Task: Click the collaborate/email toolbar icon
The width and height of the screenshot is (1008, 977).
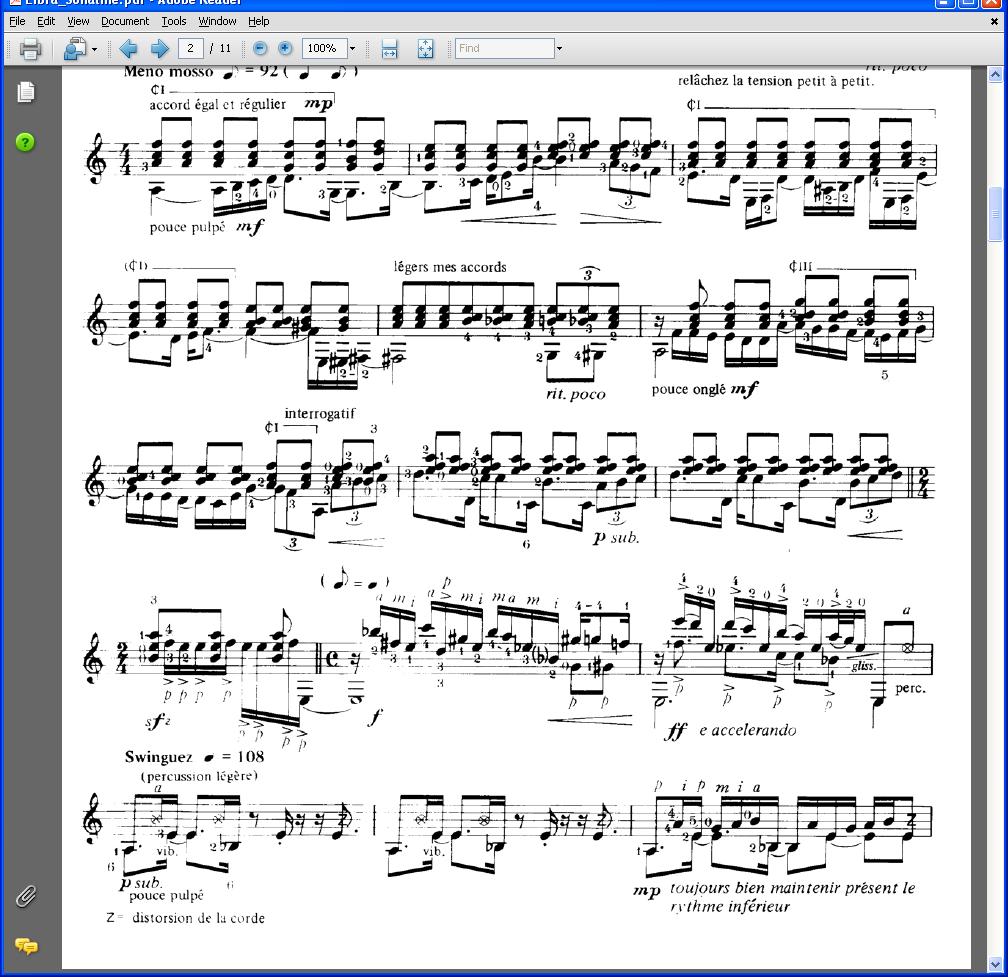Action: click(x=75, y=49)
